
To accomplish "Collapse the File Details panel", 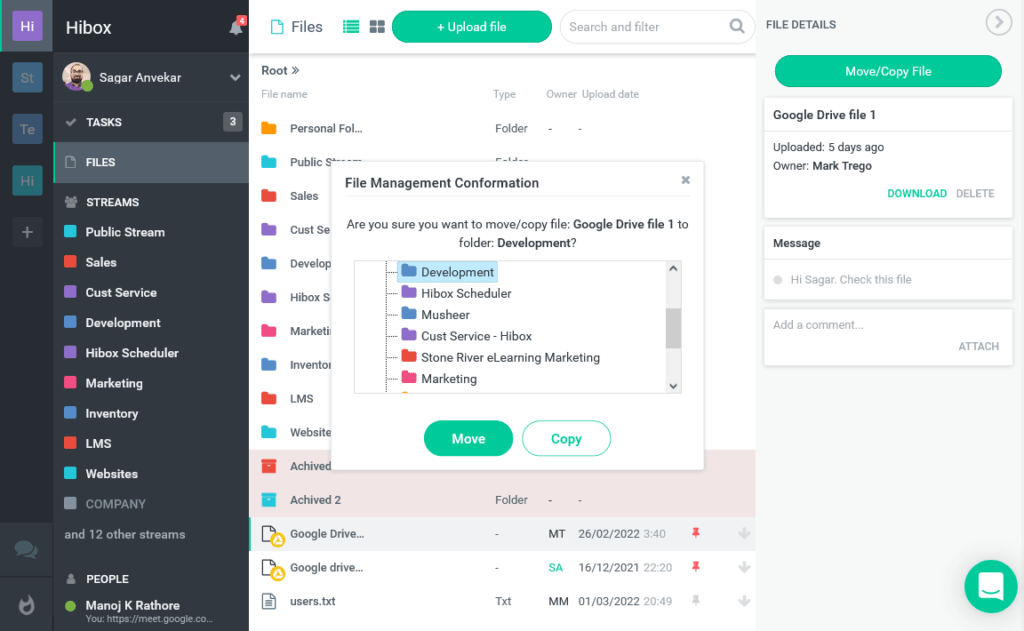I will coord(998,22).
